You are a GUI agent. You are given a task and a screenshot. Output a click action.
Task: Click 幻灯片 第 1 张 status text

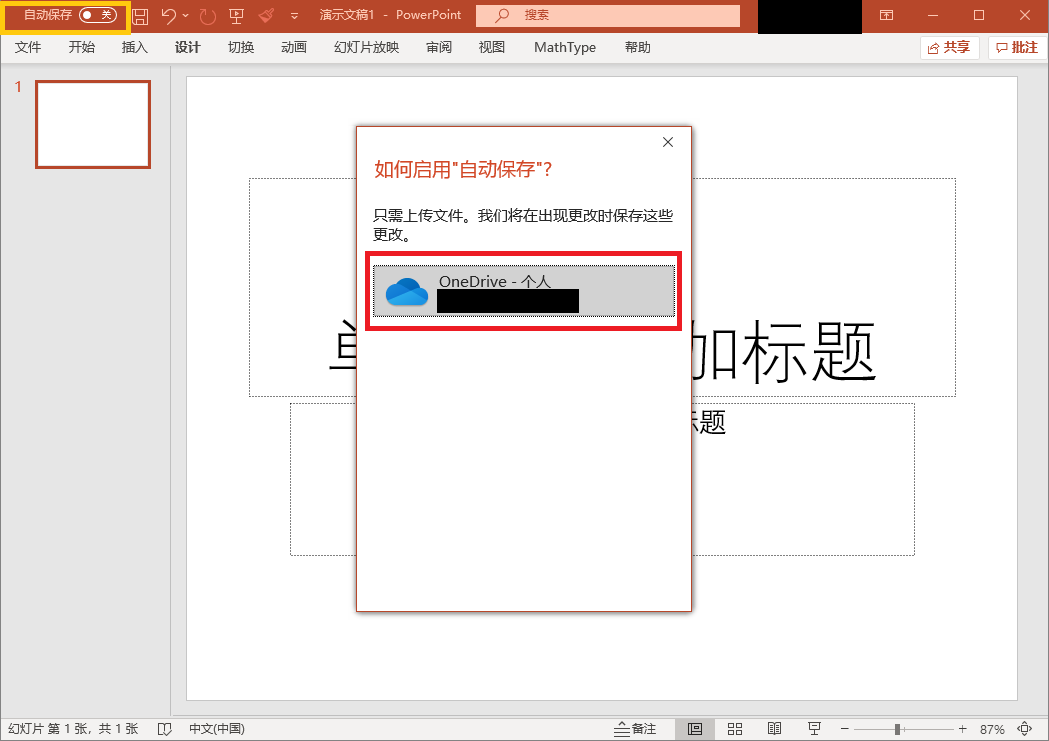pos(73,729)
